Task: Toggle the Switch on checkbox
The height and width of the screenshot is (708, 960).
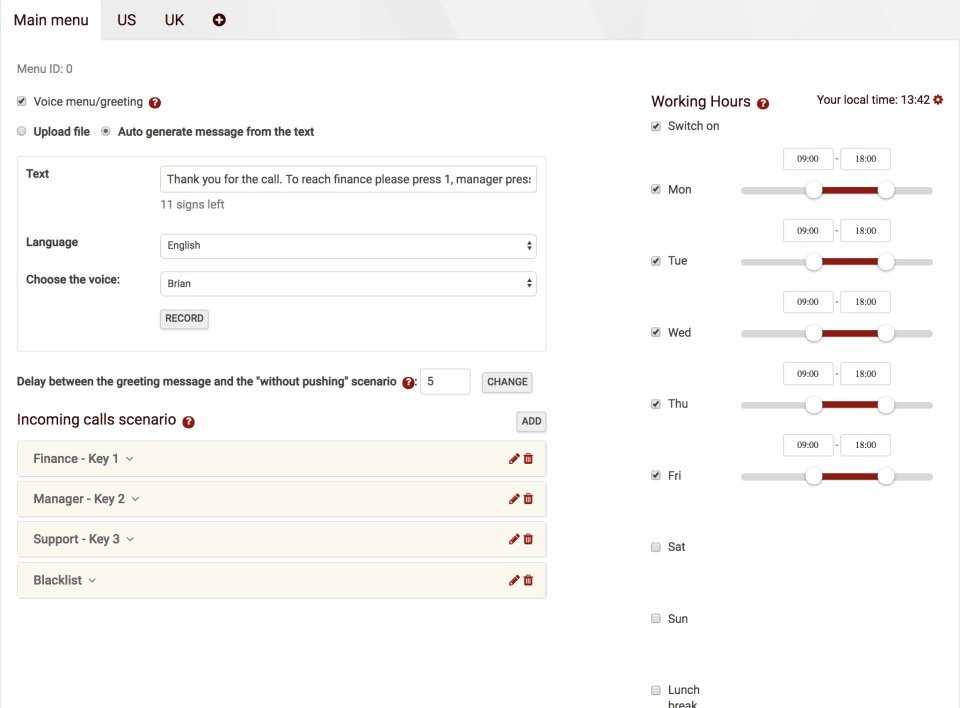Action: [x=656, y=126]
